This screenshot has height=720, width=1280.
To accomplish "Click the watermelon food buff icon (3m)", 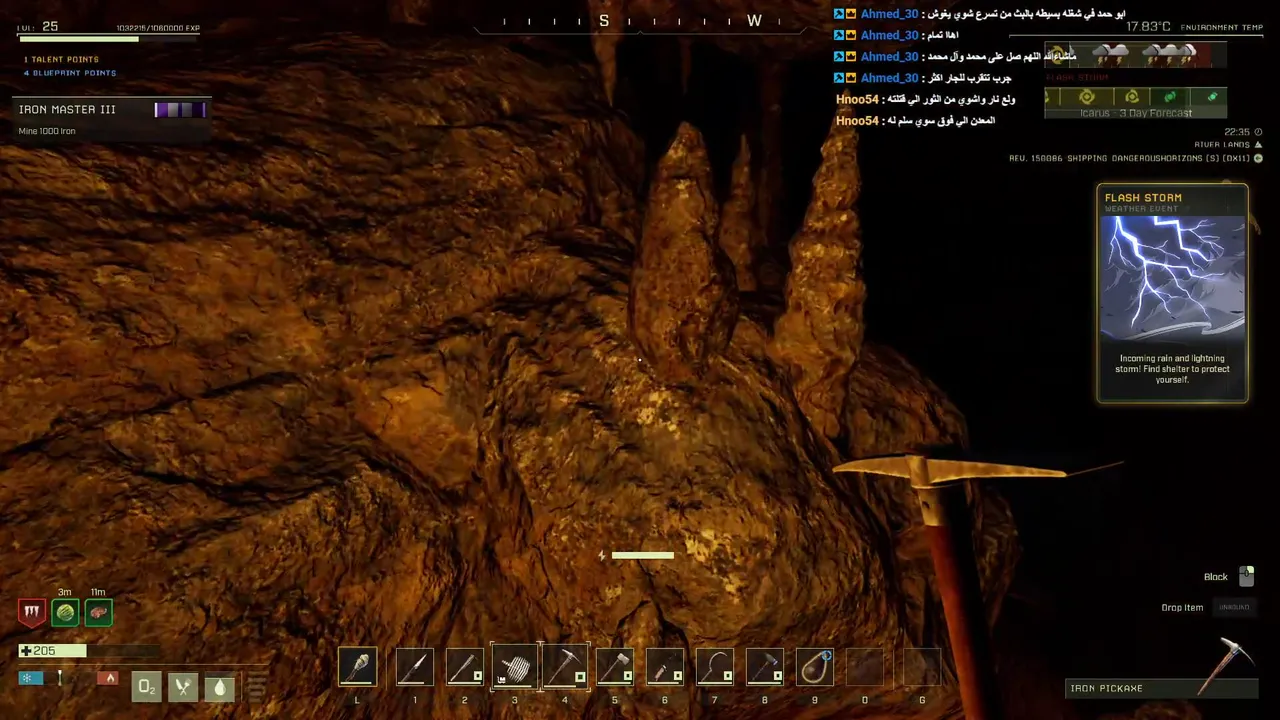I will tap(65, 612).
